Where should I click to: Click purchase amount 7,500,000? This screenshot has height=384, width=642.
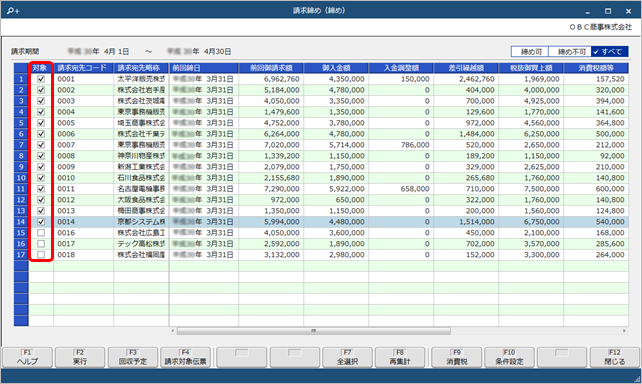[x=531, y=189]
